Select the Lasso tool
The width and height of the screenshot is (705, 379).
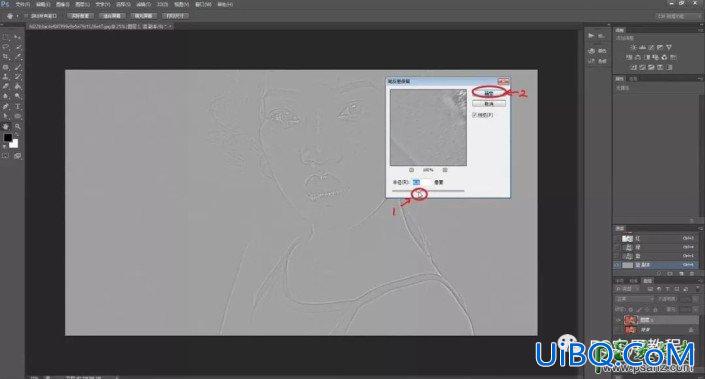6,46
